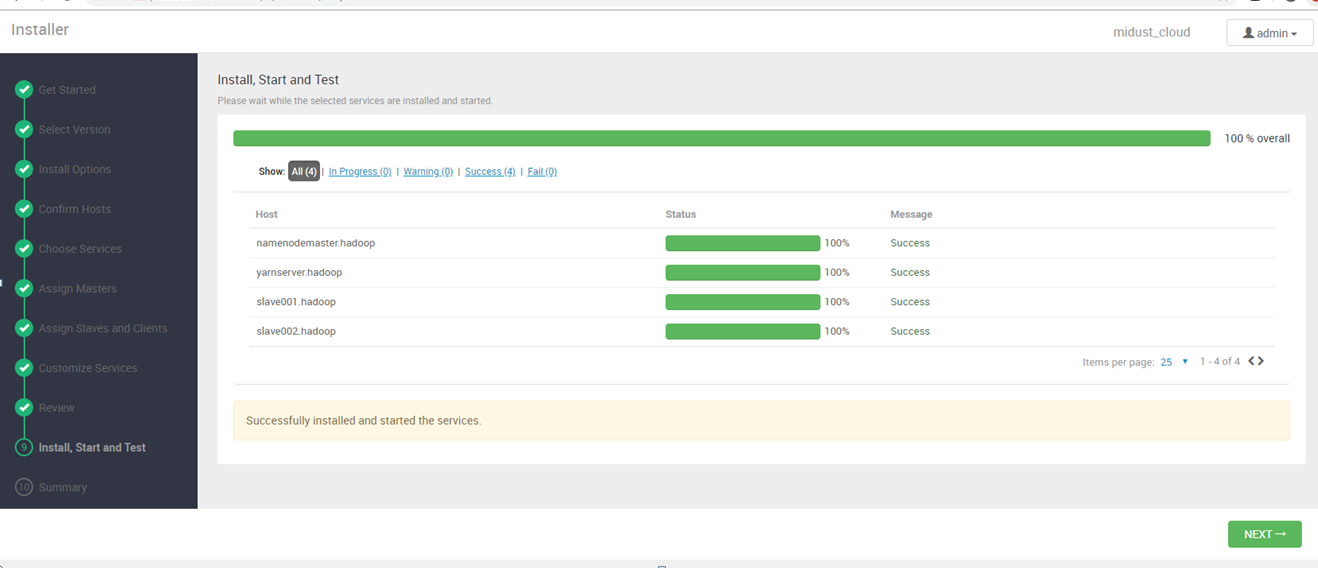Viewport: 1318px width, 568px height.
Task: Click the Assign Masters step check icon
Action: pyautogui.click(x=24, y=289)
